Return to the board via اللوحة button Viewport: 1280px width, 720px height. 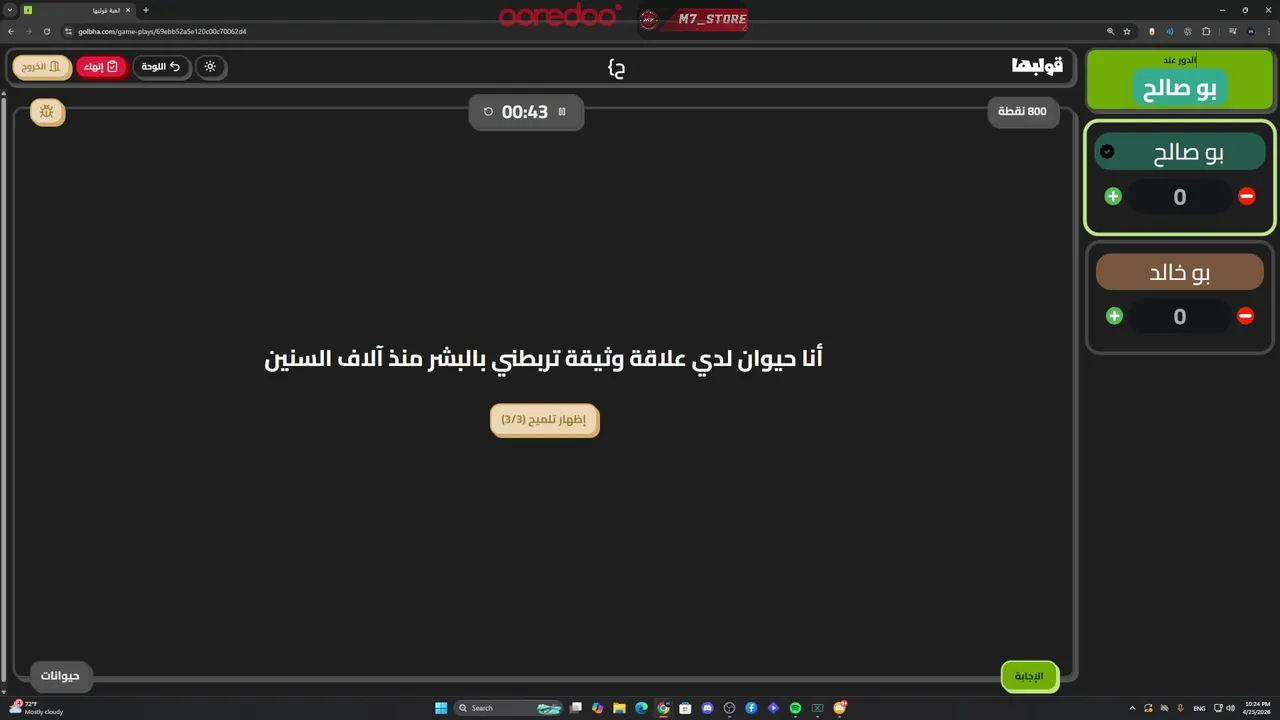161,67
